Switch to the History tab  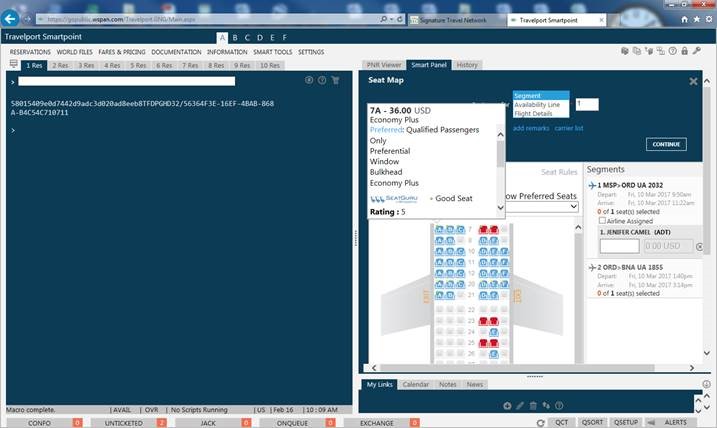click(467, 65)
